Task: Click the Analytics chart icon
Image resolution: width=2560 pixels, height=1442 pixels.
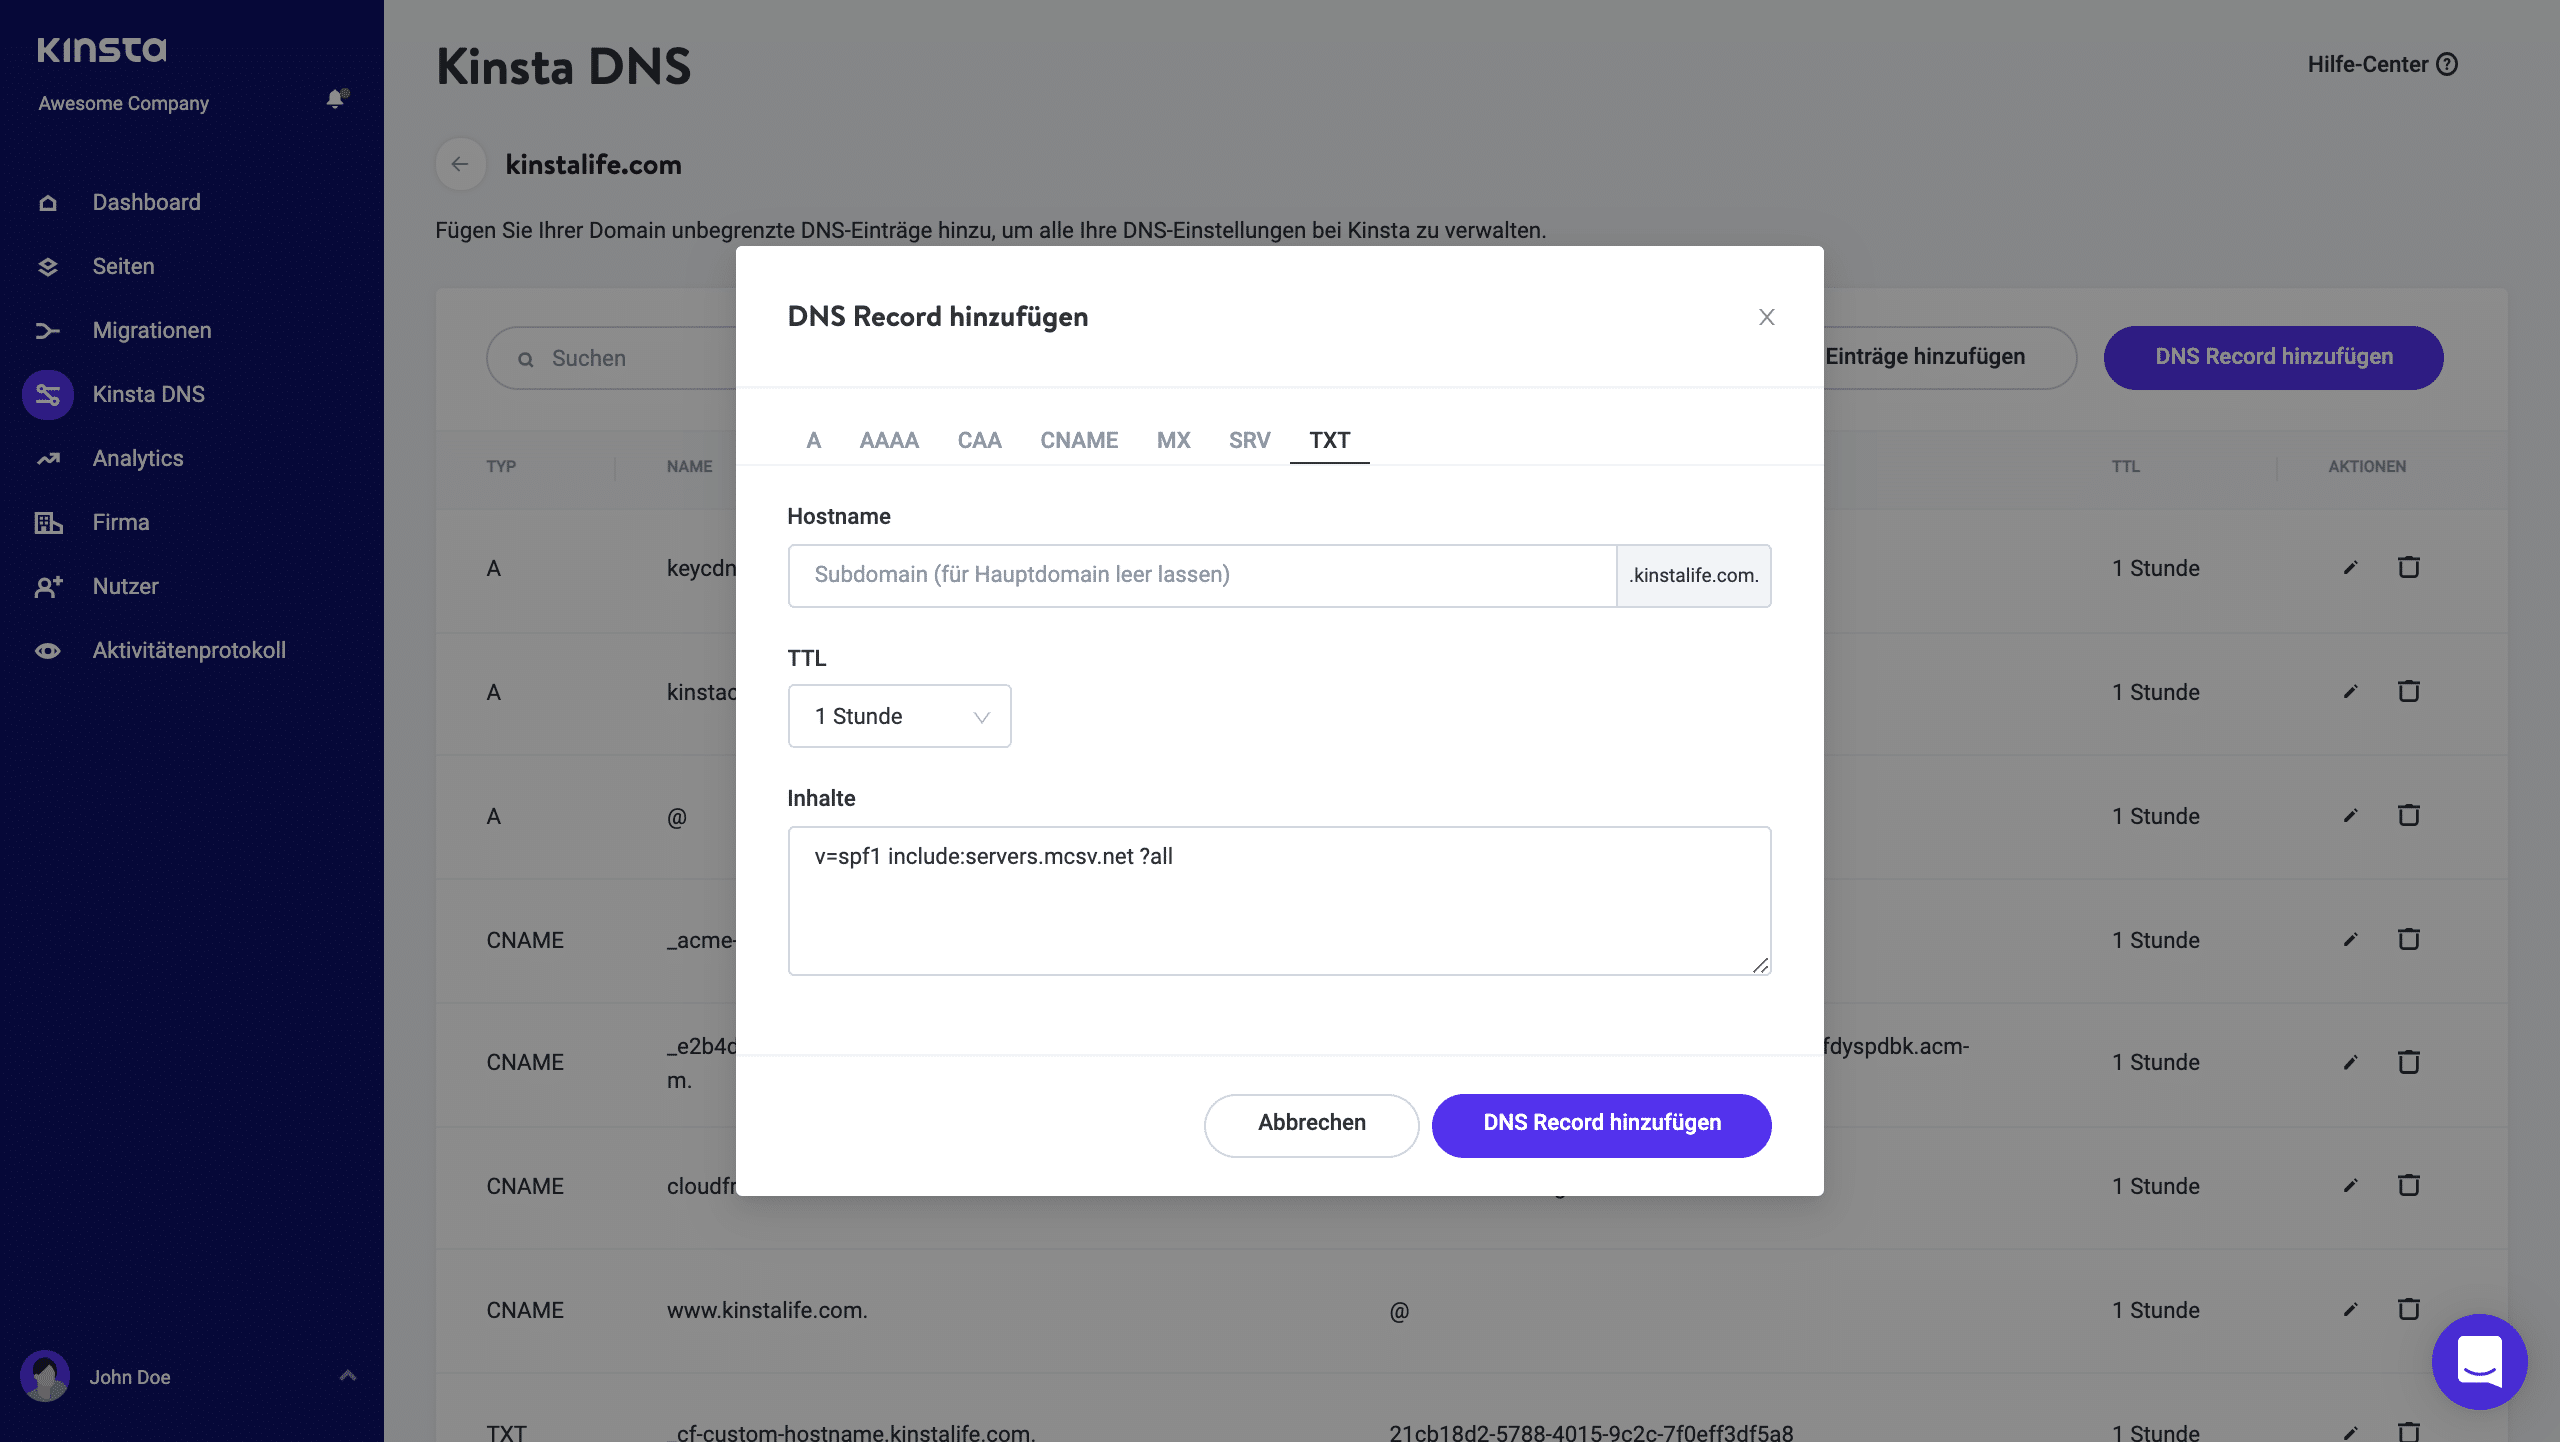Action: coord(48,459)
